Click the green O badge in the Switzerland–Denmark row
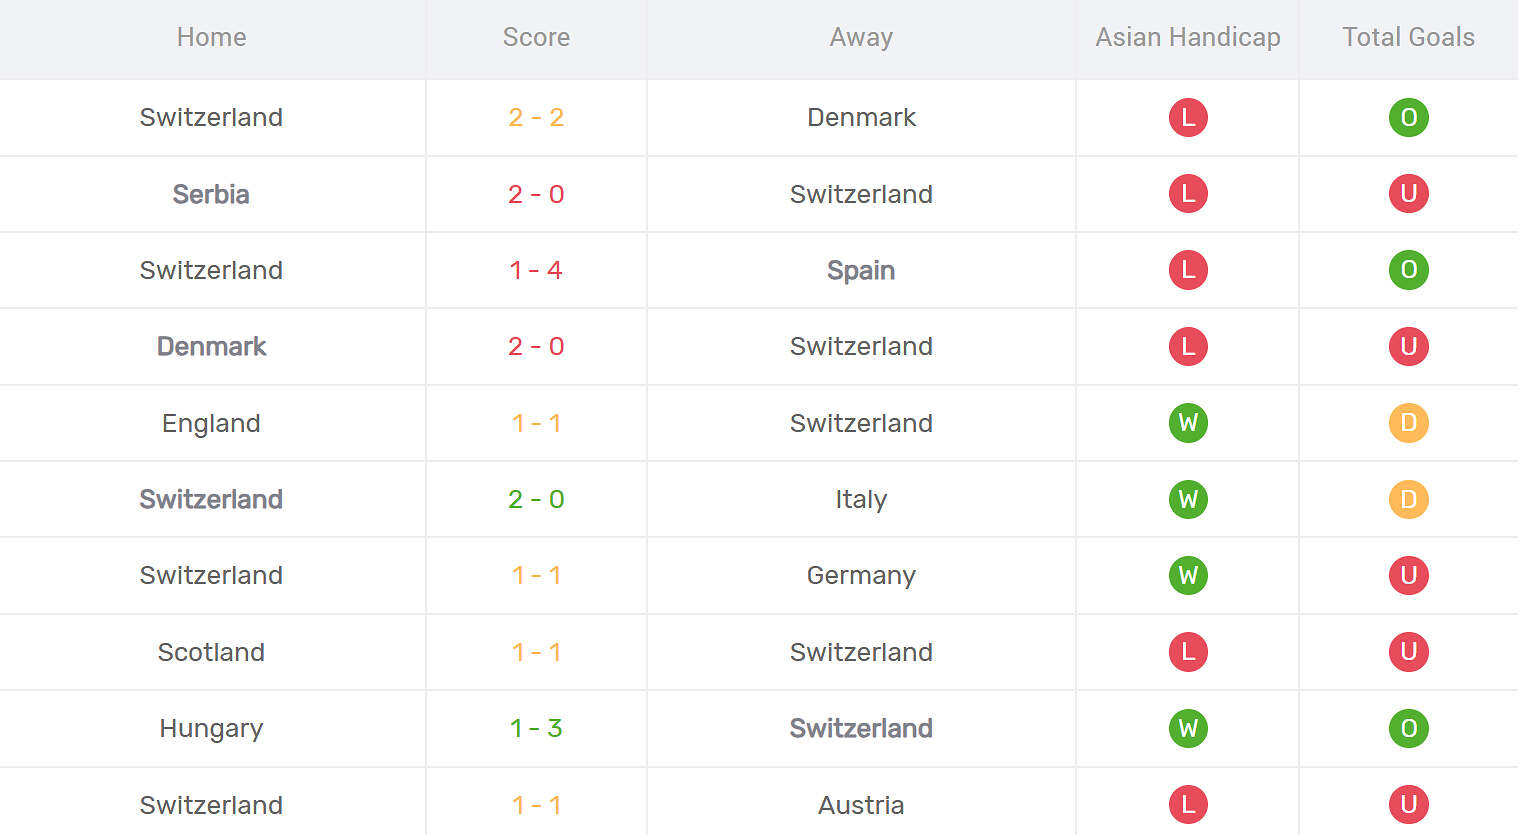This screenshot has height=835, width=1521. (1408, 117)
